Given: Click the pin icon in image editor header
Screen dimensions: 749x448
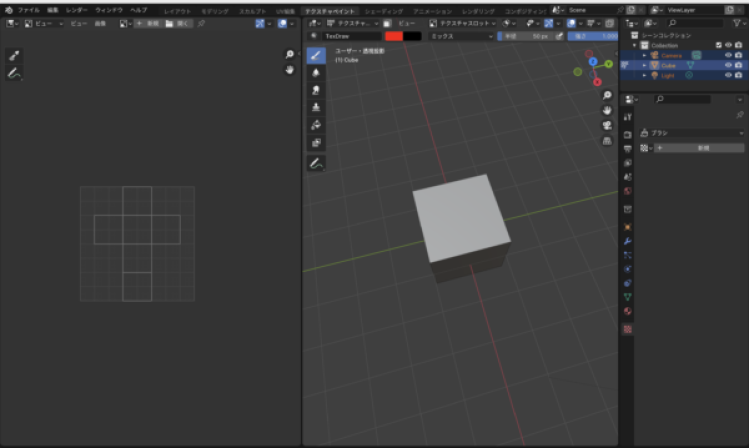Looking at the screenshot, I should pos(202,22).
